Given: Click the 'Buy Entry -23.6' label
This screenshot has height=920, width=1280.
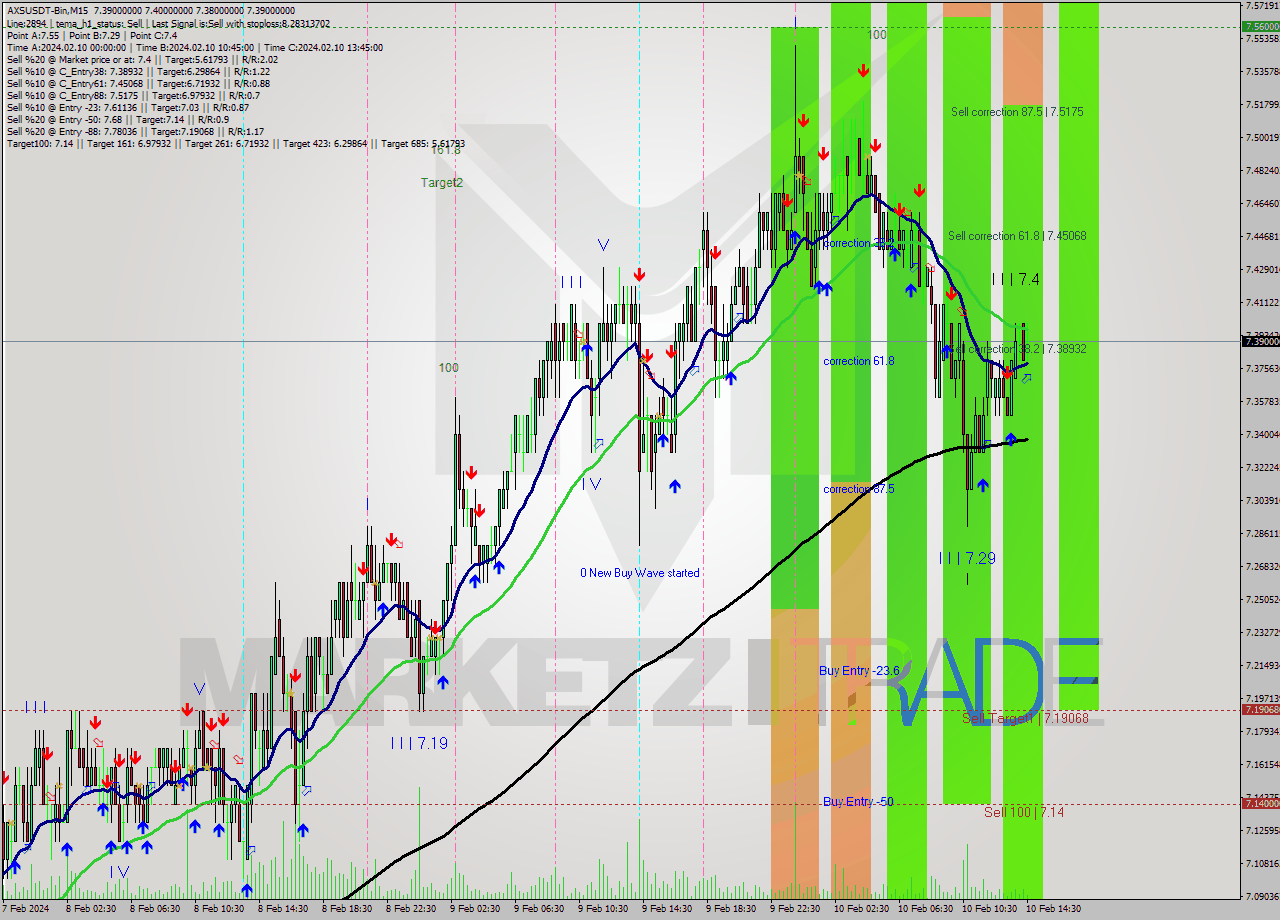Looking at the screenshot, I should (x=859, y=671).
